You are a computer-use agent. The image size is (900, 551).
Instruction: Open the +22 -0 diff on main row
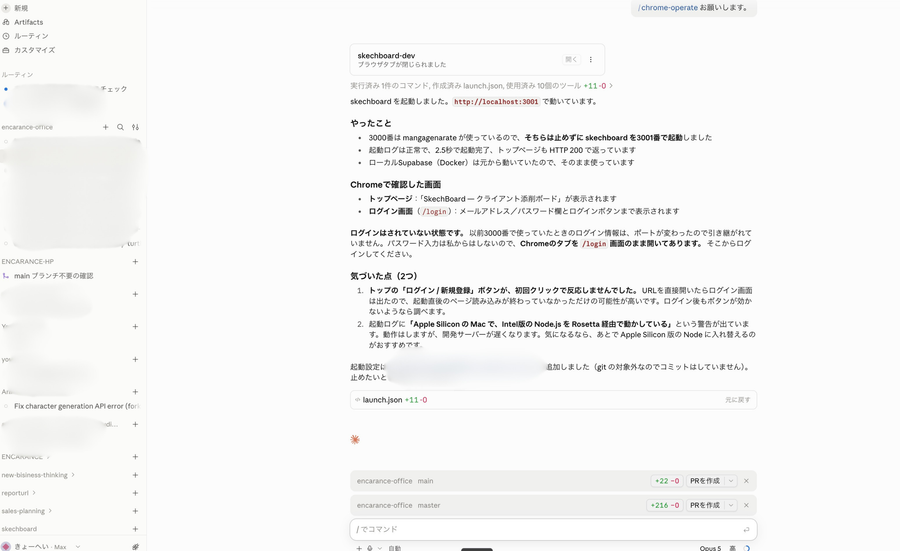pos(666,481)
